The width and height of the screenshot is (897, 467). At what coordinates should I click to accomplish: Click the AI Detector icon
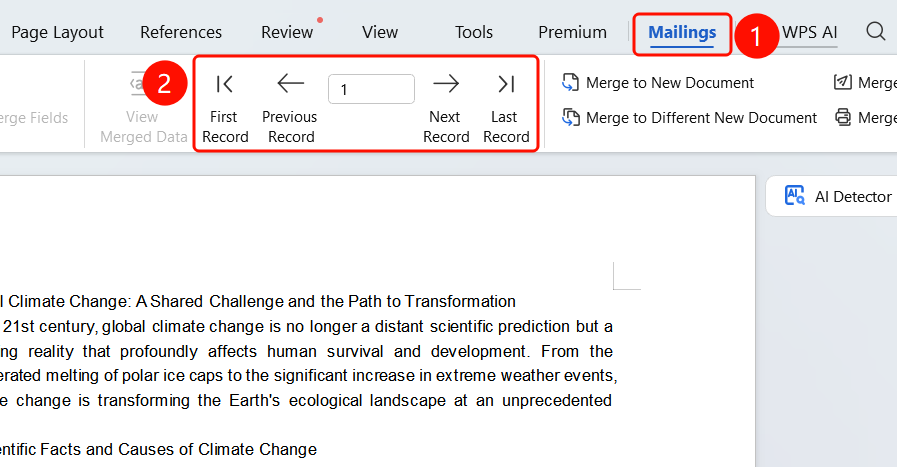795,196
